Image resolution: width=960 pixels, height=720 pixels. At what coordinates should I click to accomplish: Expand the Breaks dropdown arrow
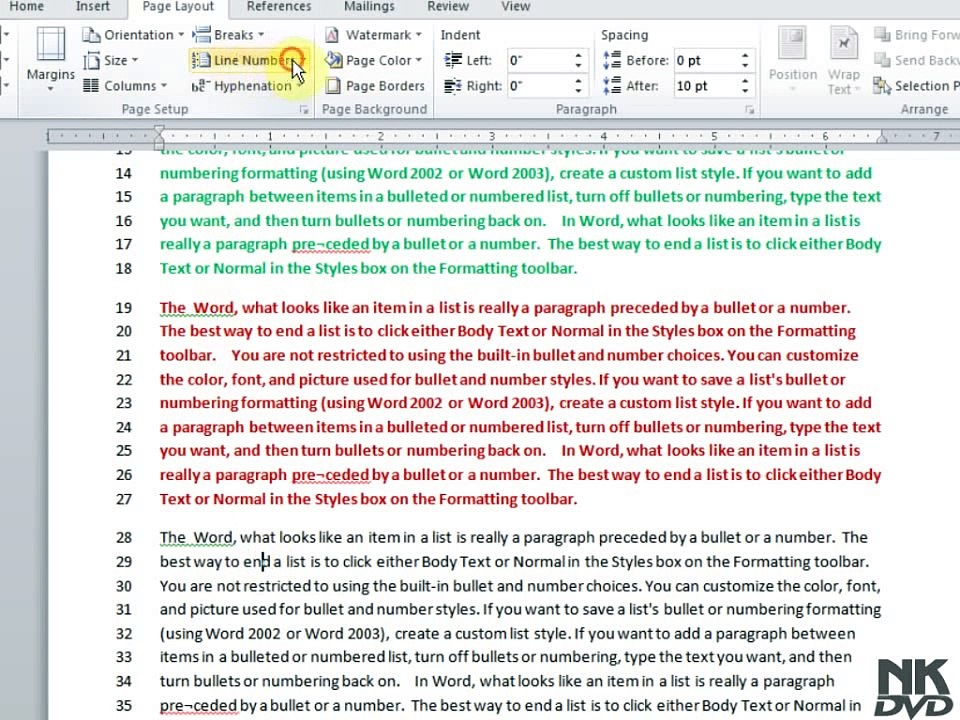(261, 35)
